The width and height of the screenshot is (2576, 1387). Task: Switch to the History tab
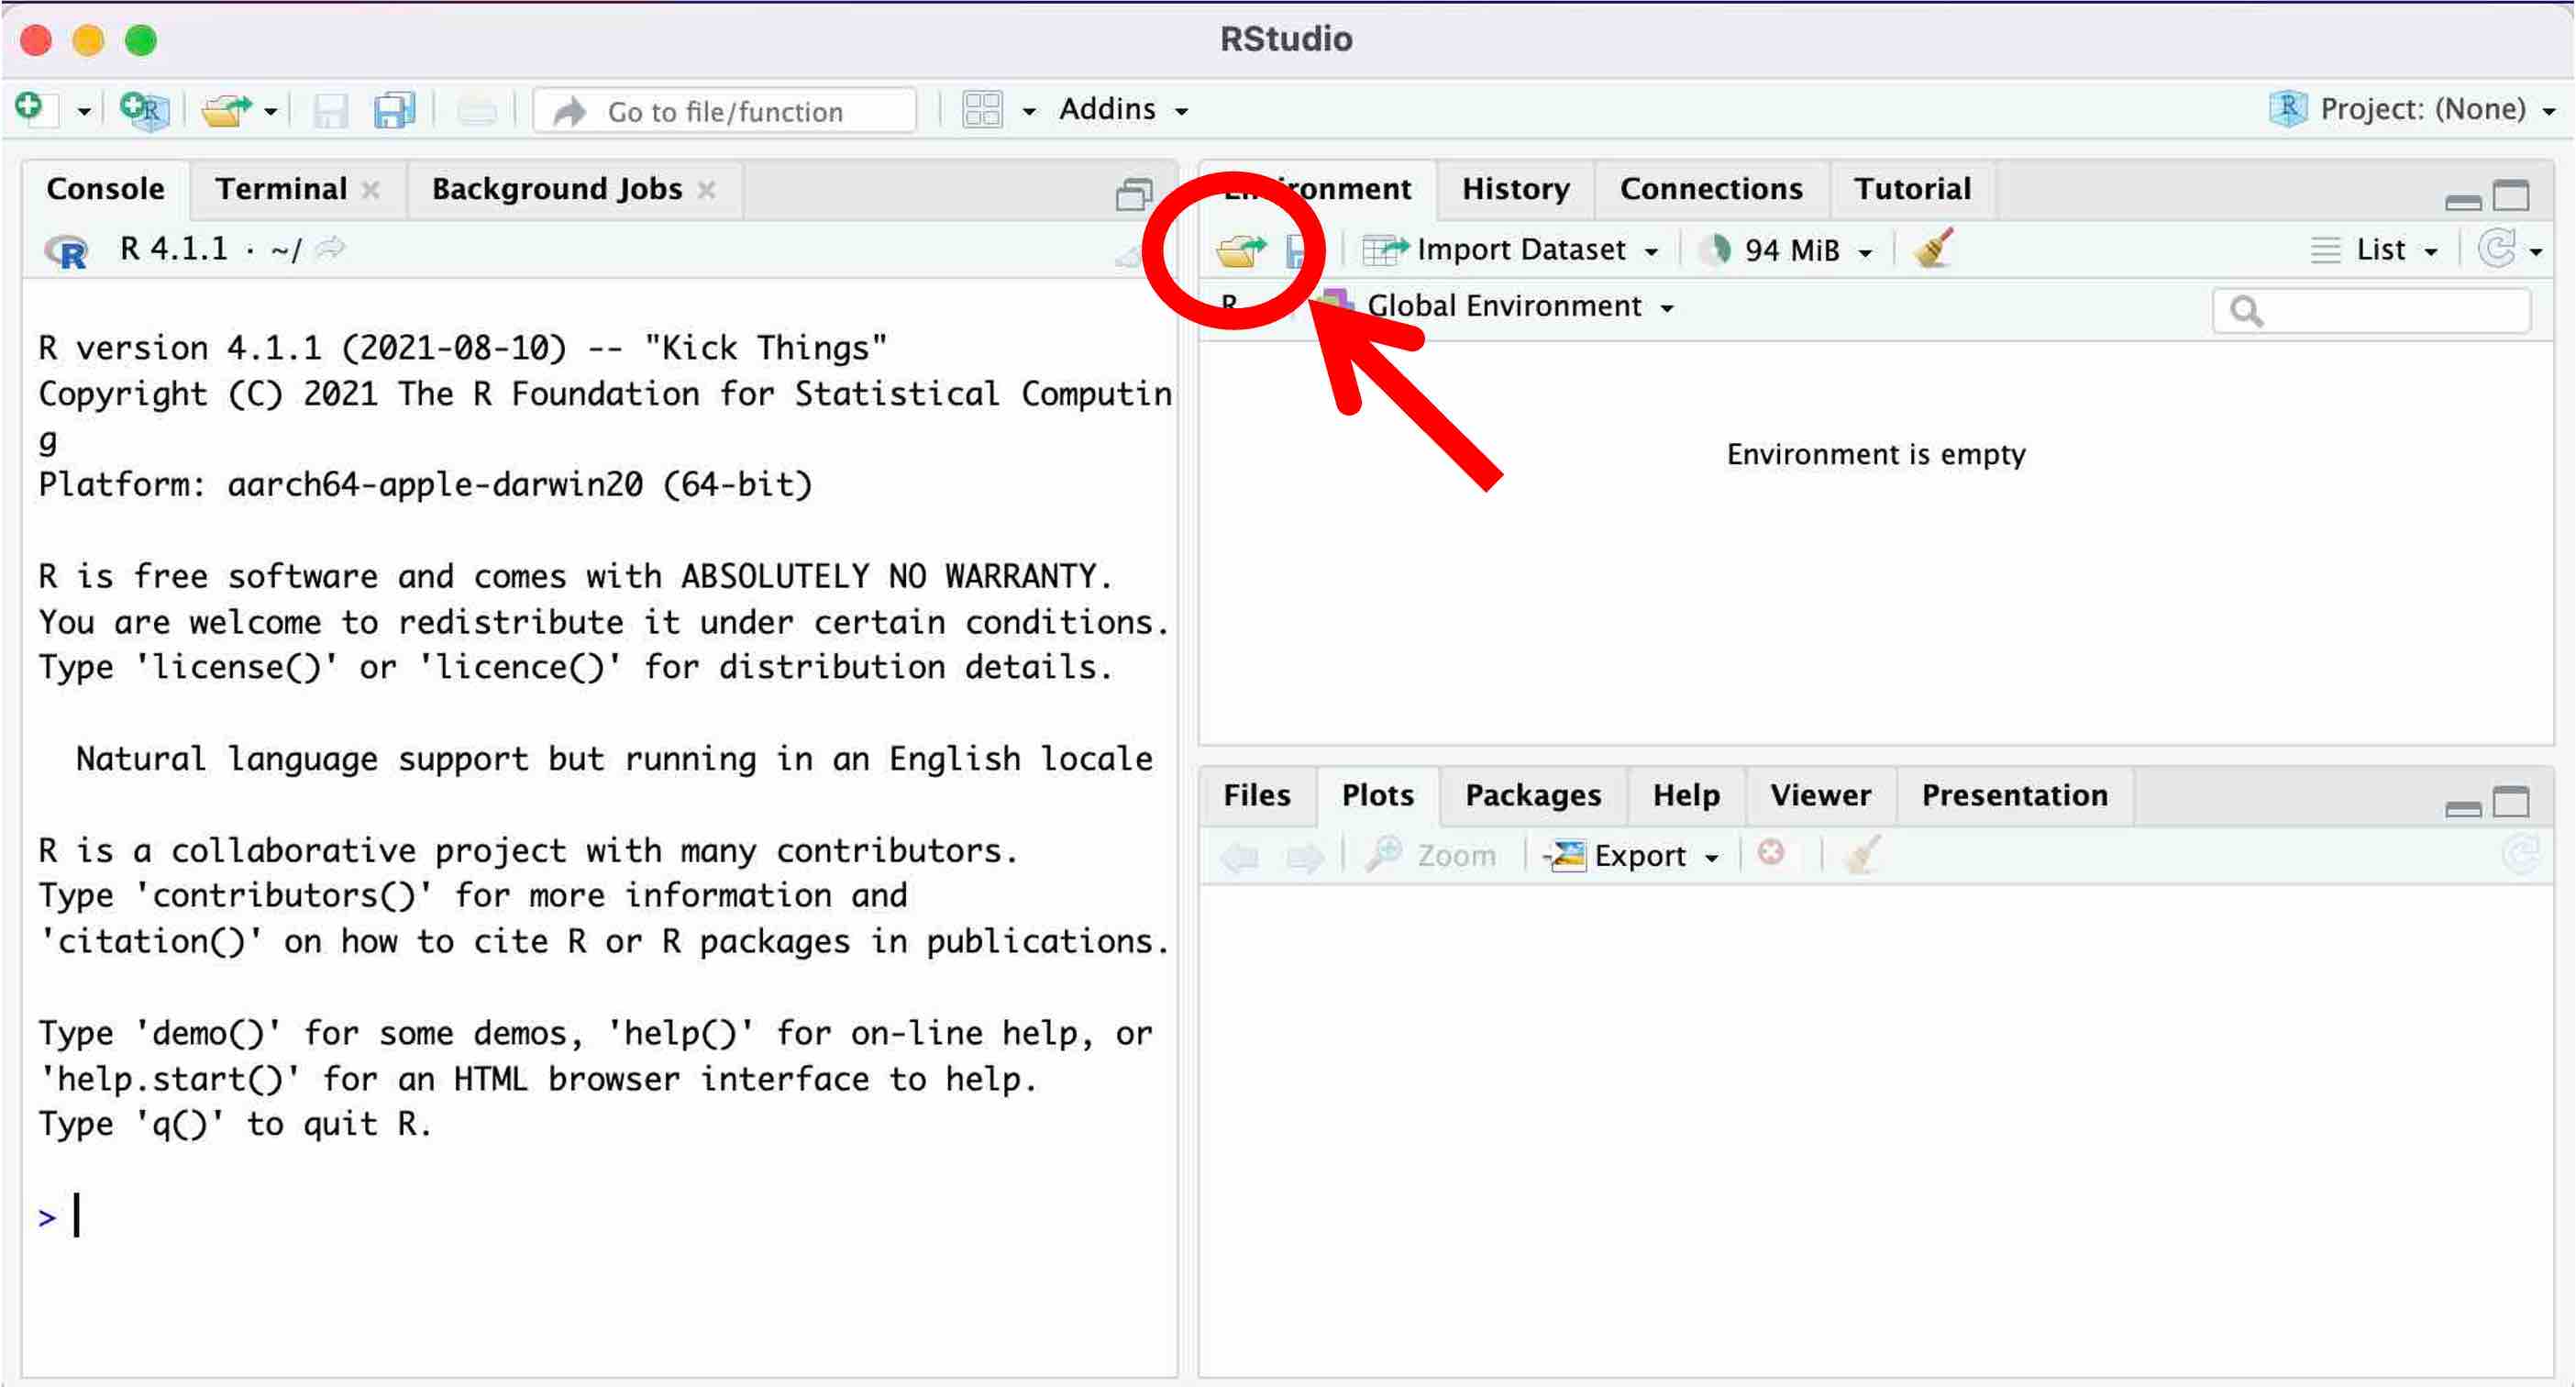1515,188
